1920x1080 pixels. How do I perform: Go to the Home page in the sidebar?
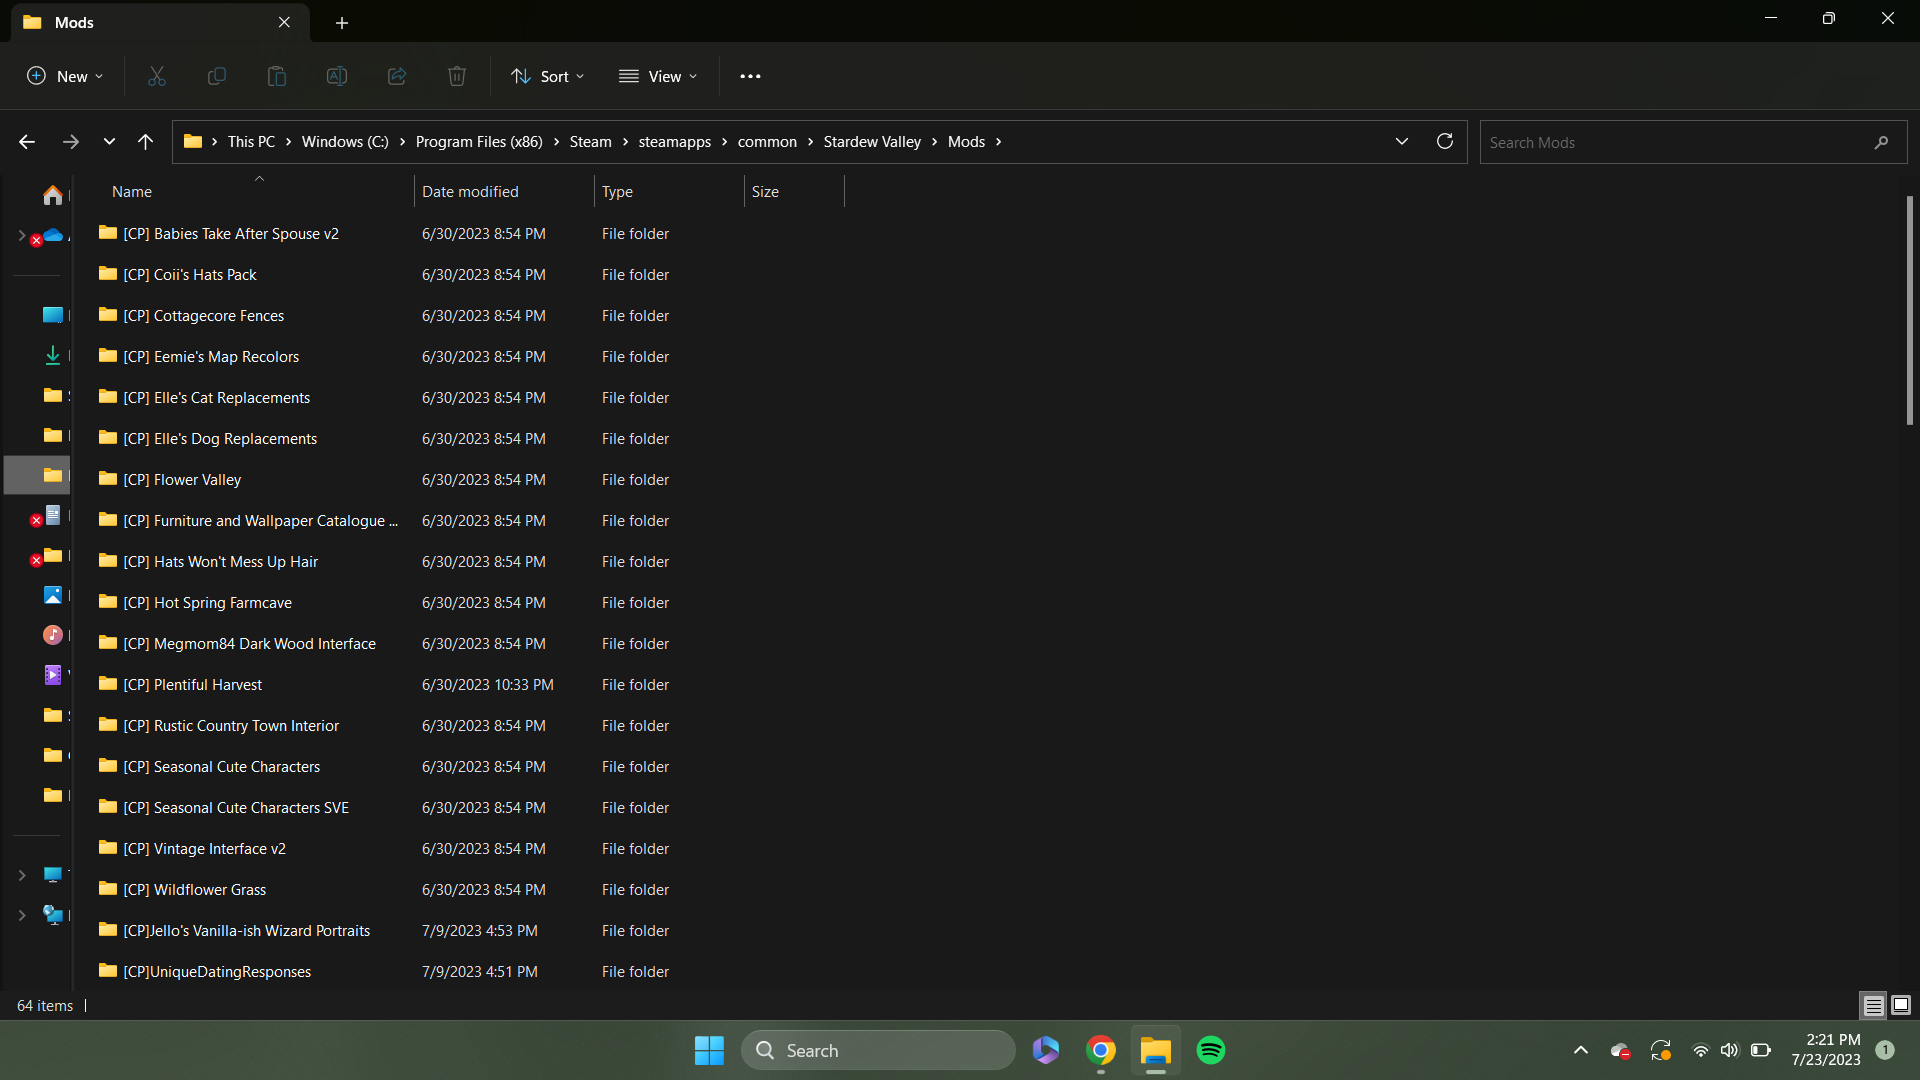click(52, 195)
